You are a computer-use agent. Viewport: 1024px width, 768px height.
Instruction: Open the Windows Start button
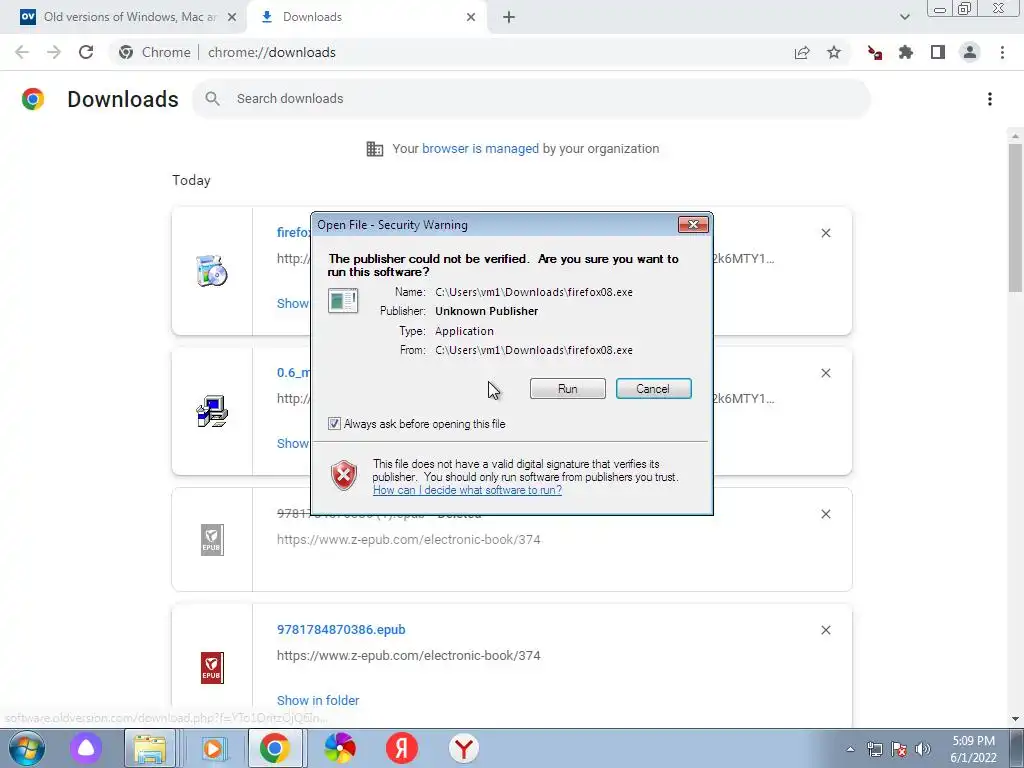pyautogui.click(x=26, y=748)
